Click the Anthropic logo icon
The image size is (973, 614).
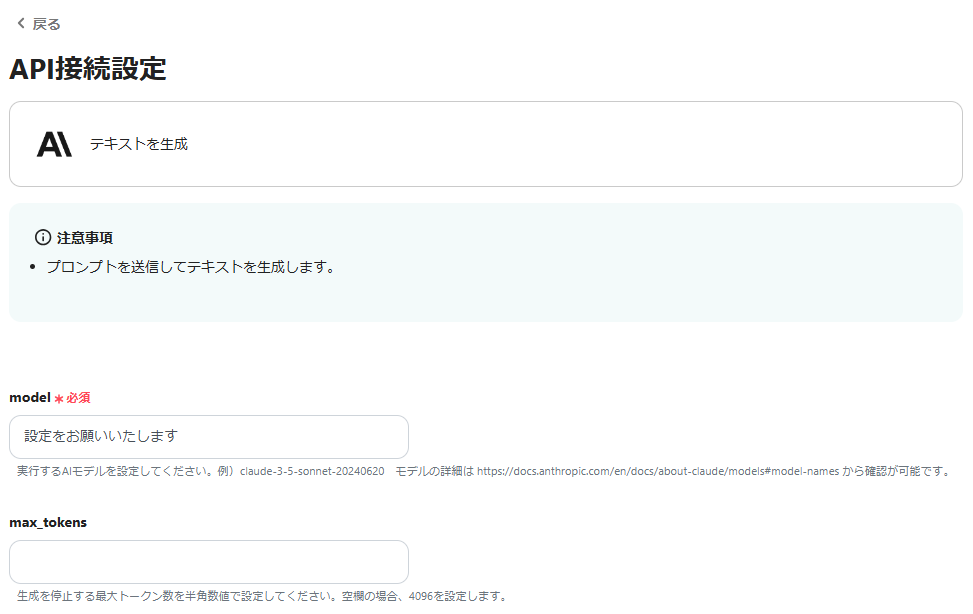point(55,143)
